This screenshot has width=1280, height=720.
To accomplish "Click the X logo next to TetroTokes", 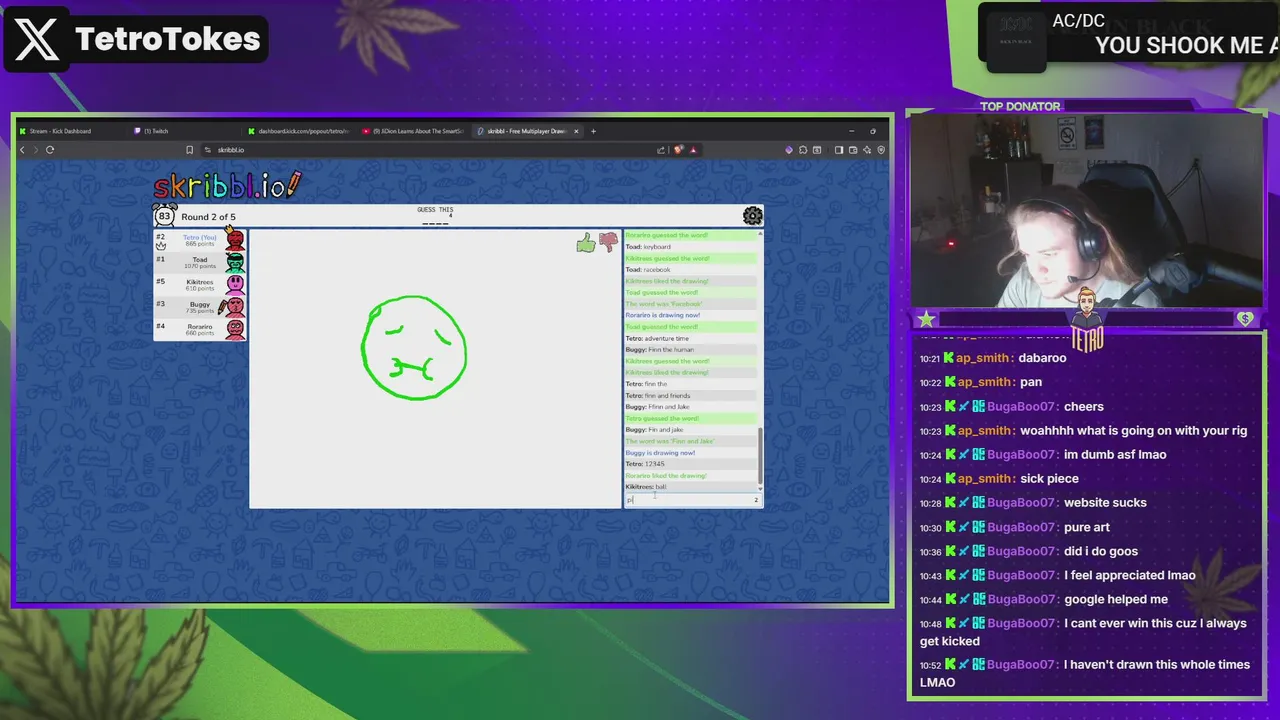I will [37, 40].
